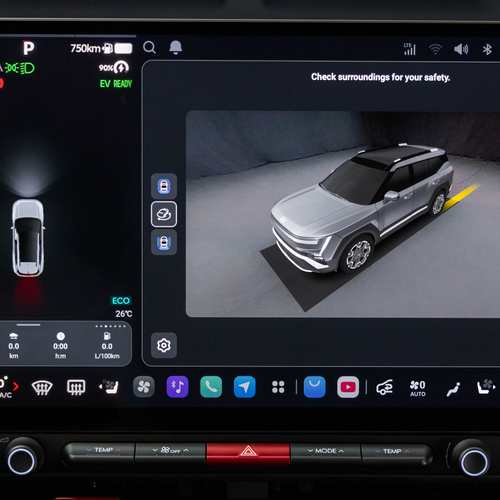Lower left TEMP with blue down arrow
The width and height of the screenshot is (500, 500).
(x=89, y=450)
